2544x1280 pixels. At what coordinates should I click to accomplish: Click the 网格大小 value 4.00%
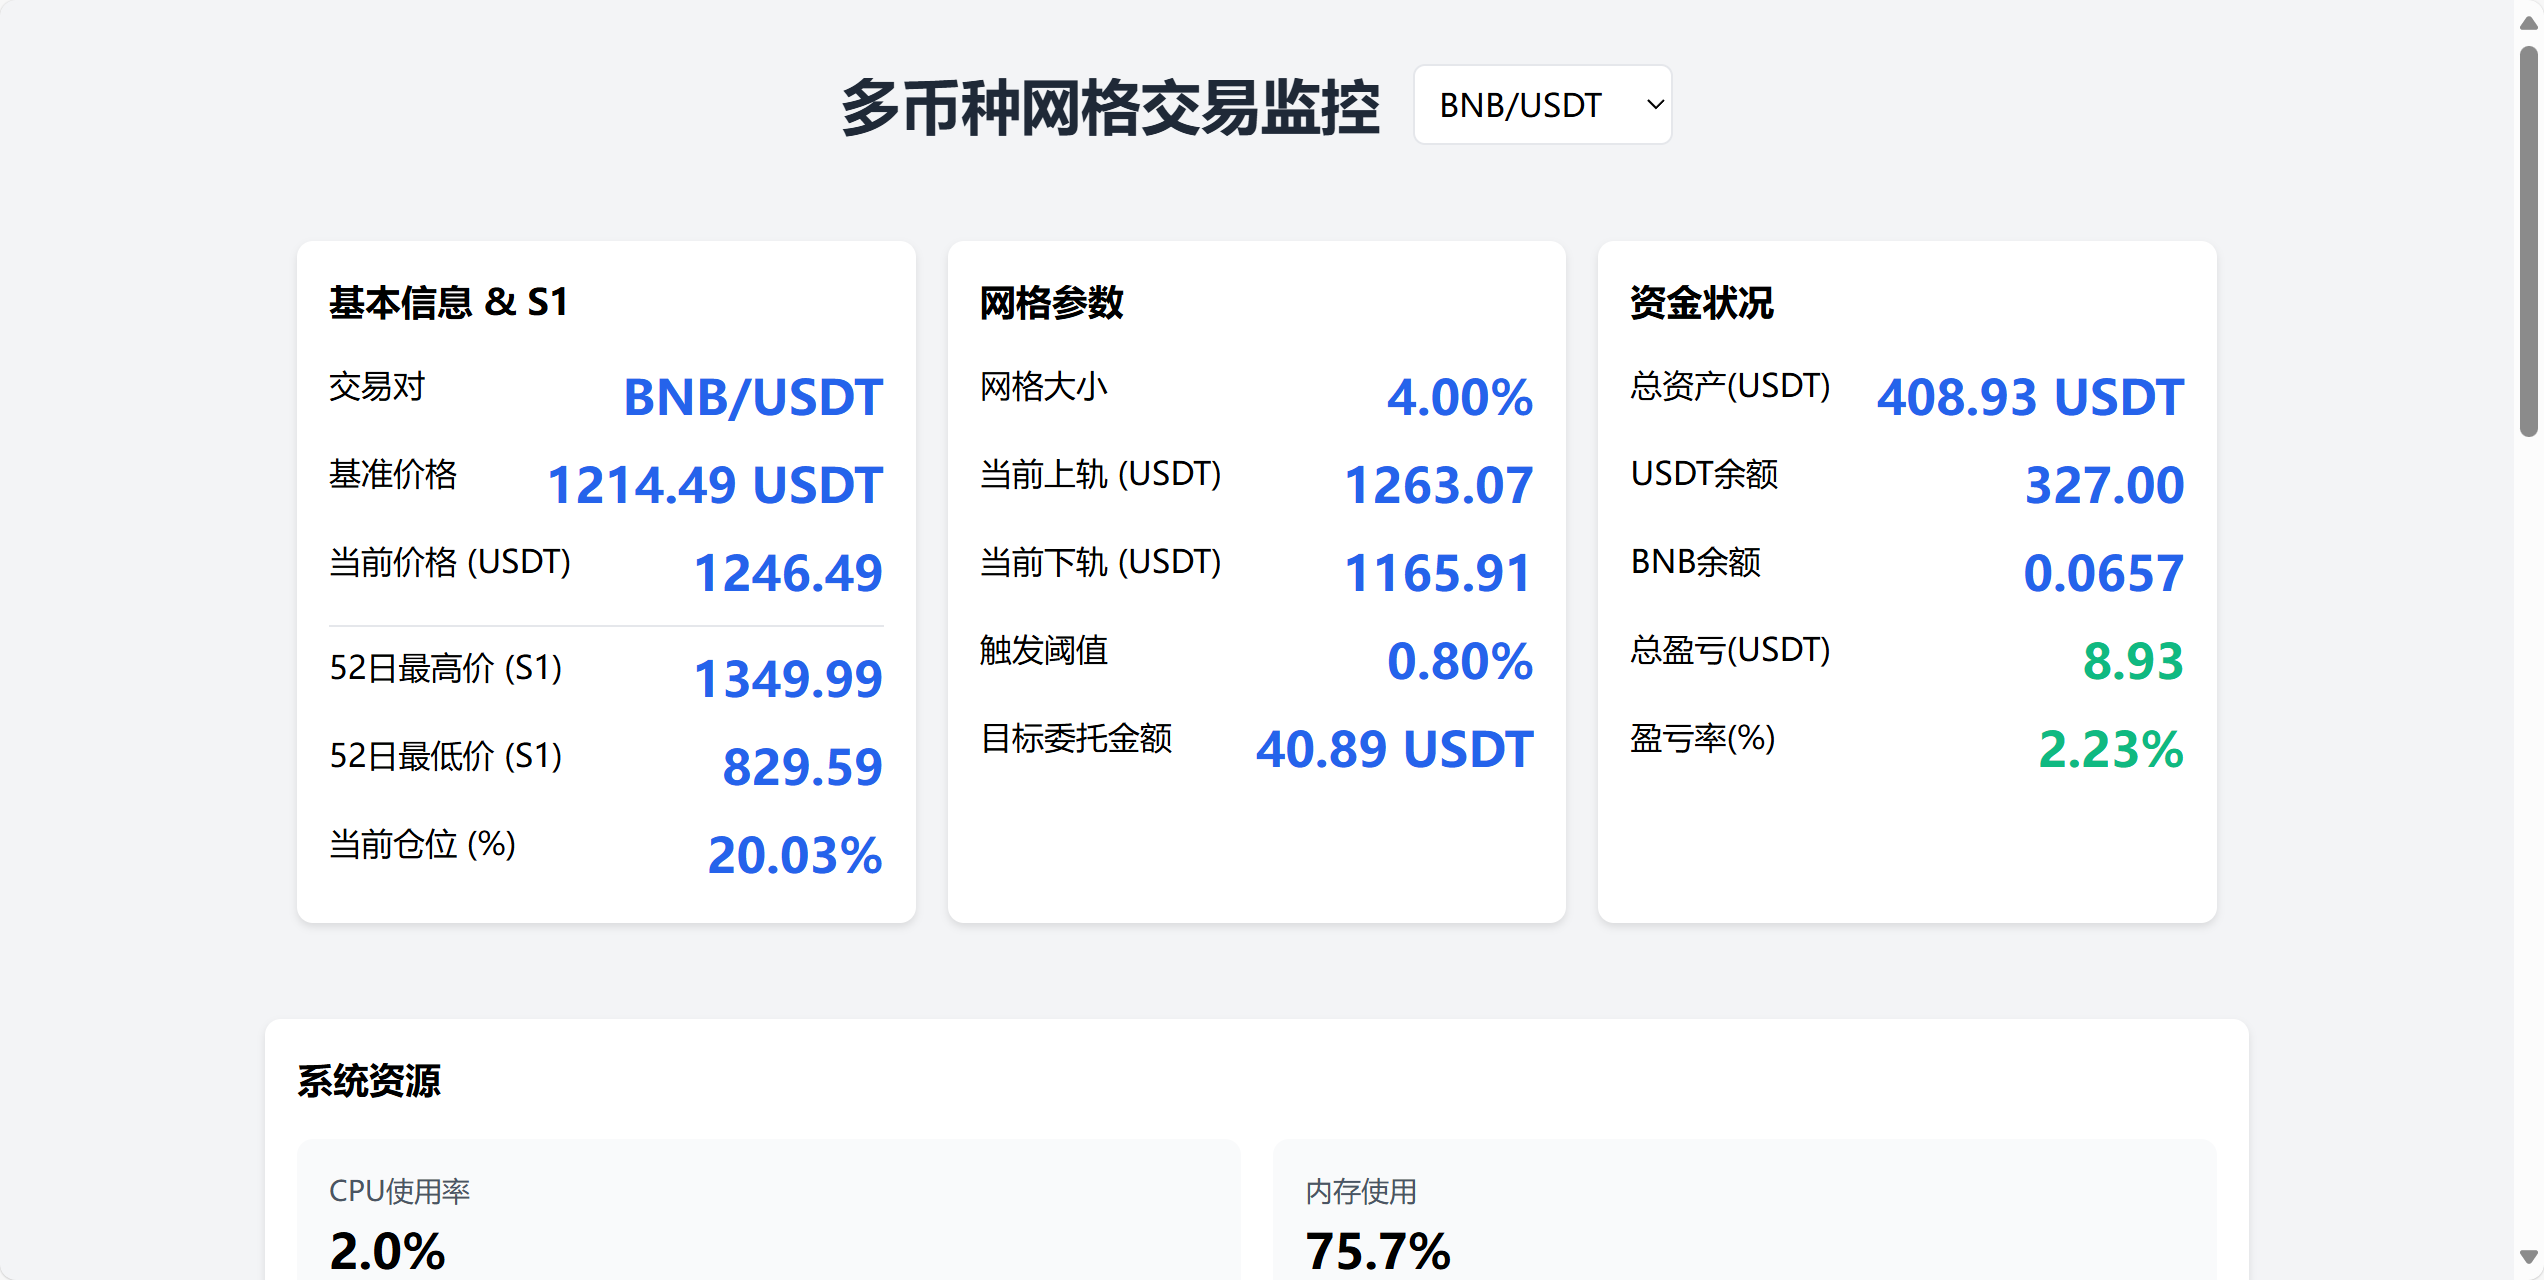coord(1460,397)
